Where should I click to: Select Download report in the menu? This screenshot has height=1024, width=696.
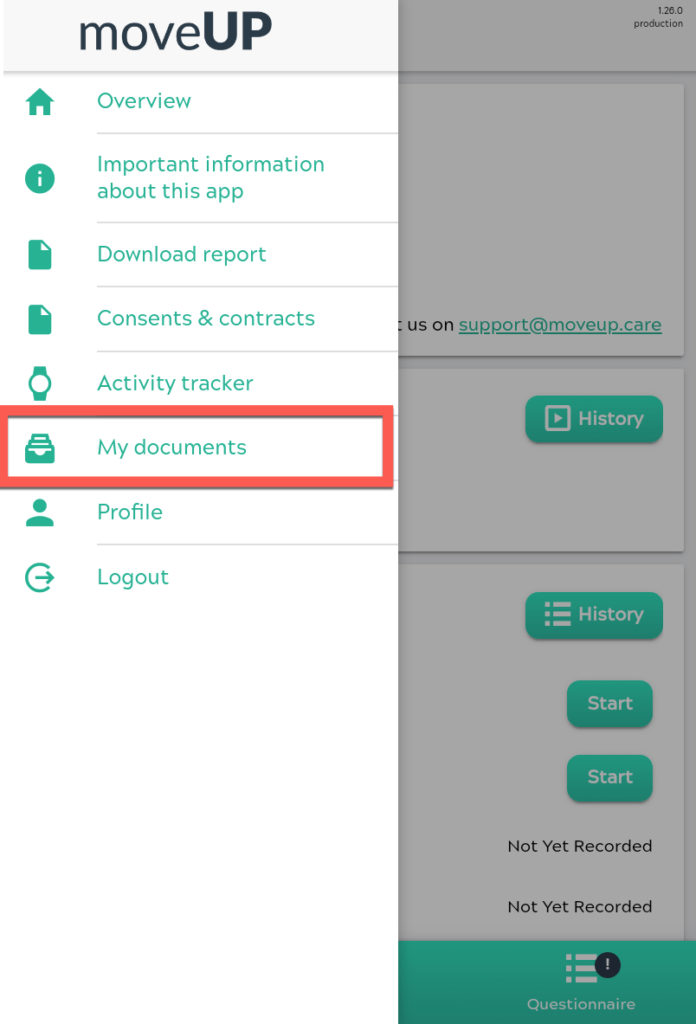point(182,254)
